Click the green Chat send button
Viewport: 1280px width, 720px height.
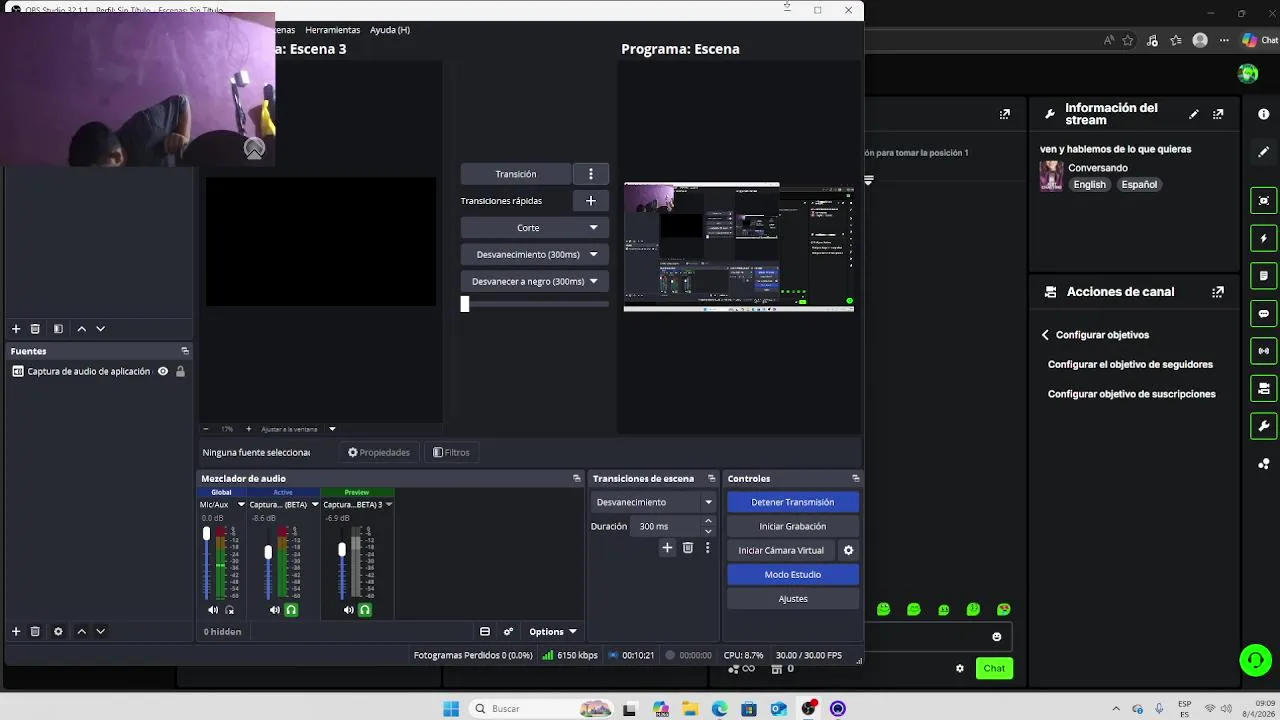pos(994,668)
